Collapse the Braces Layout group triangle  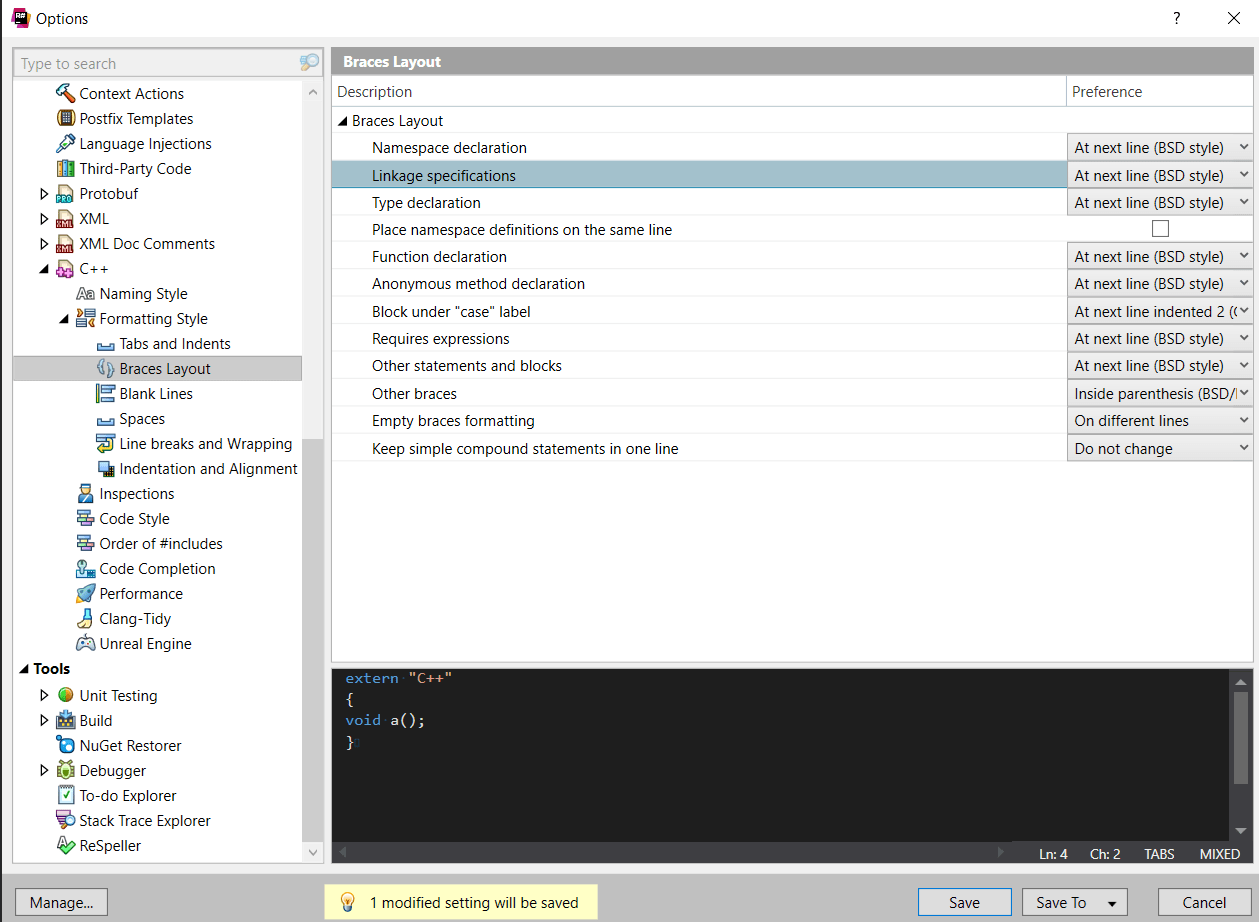point(342,121)
